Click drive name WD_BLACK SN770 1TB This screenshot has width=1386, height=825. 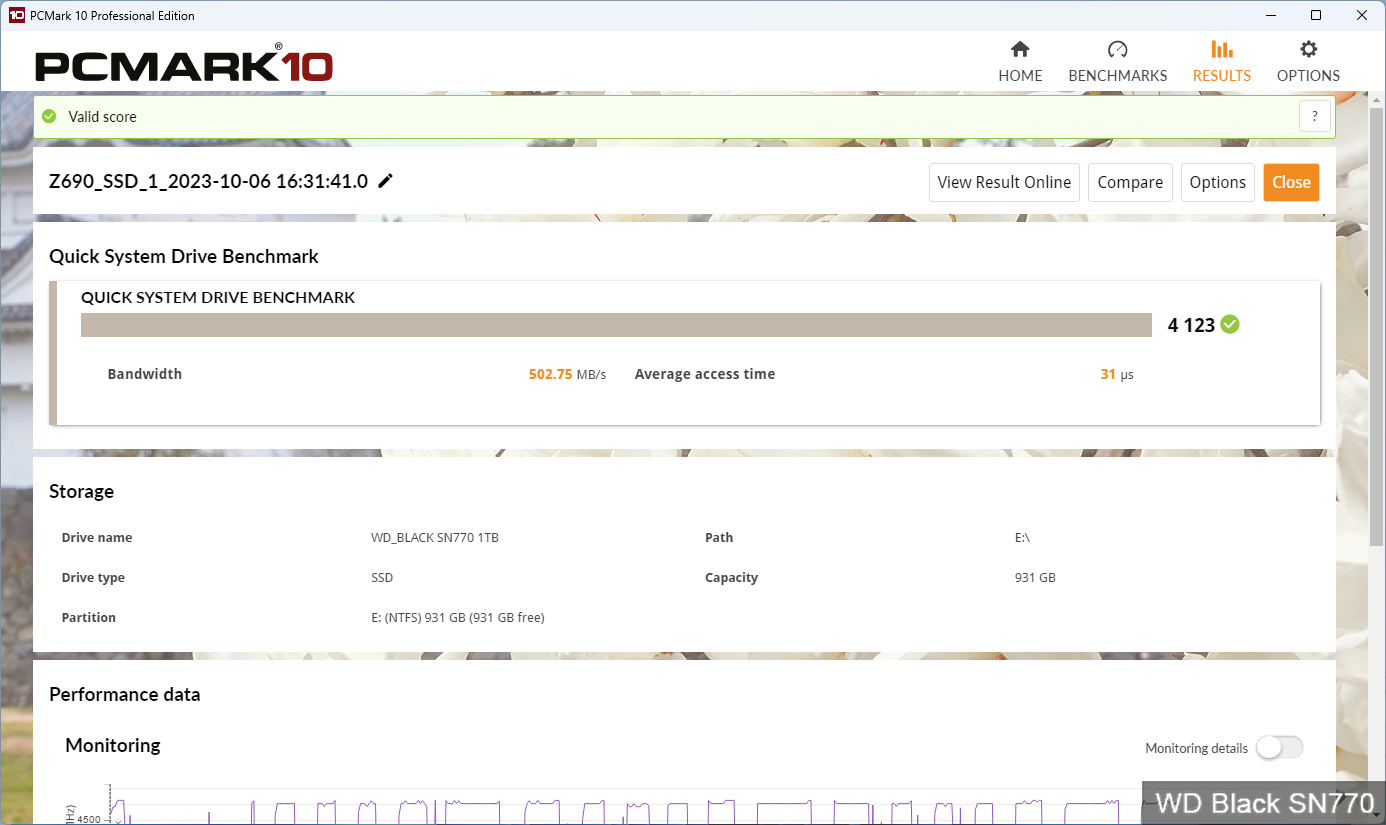435,538
